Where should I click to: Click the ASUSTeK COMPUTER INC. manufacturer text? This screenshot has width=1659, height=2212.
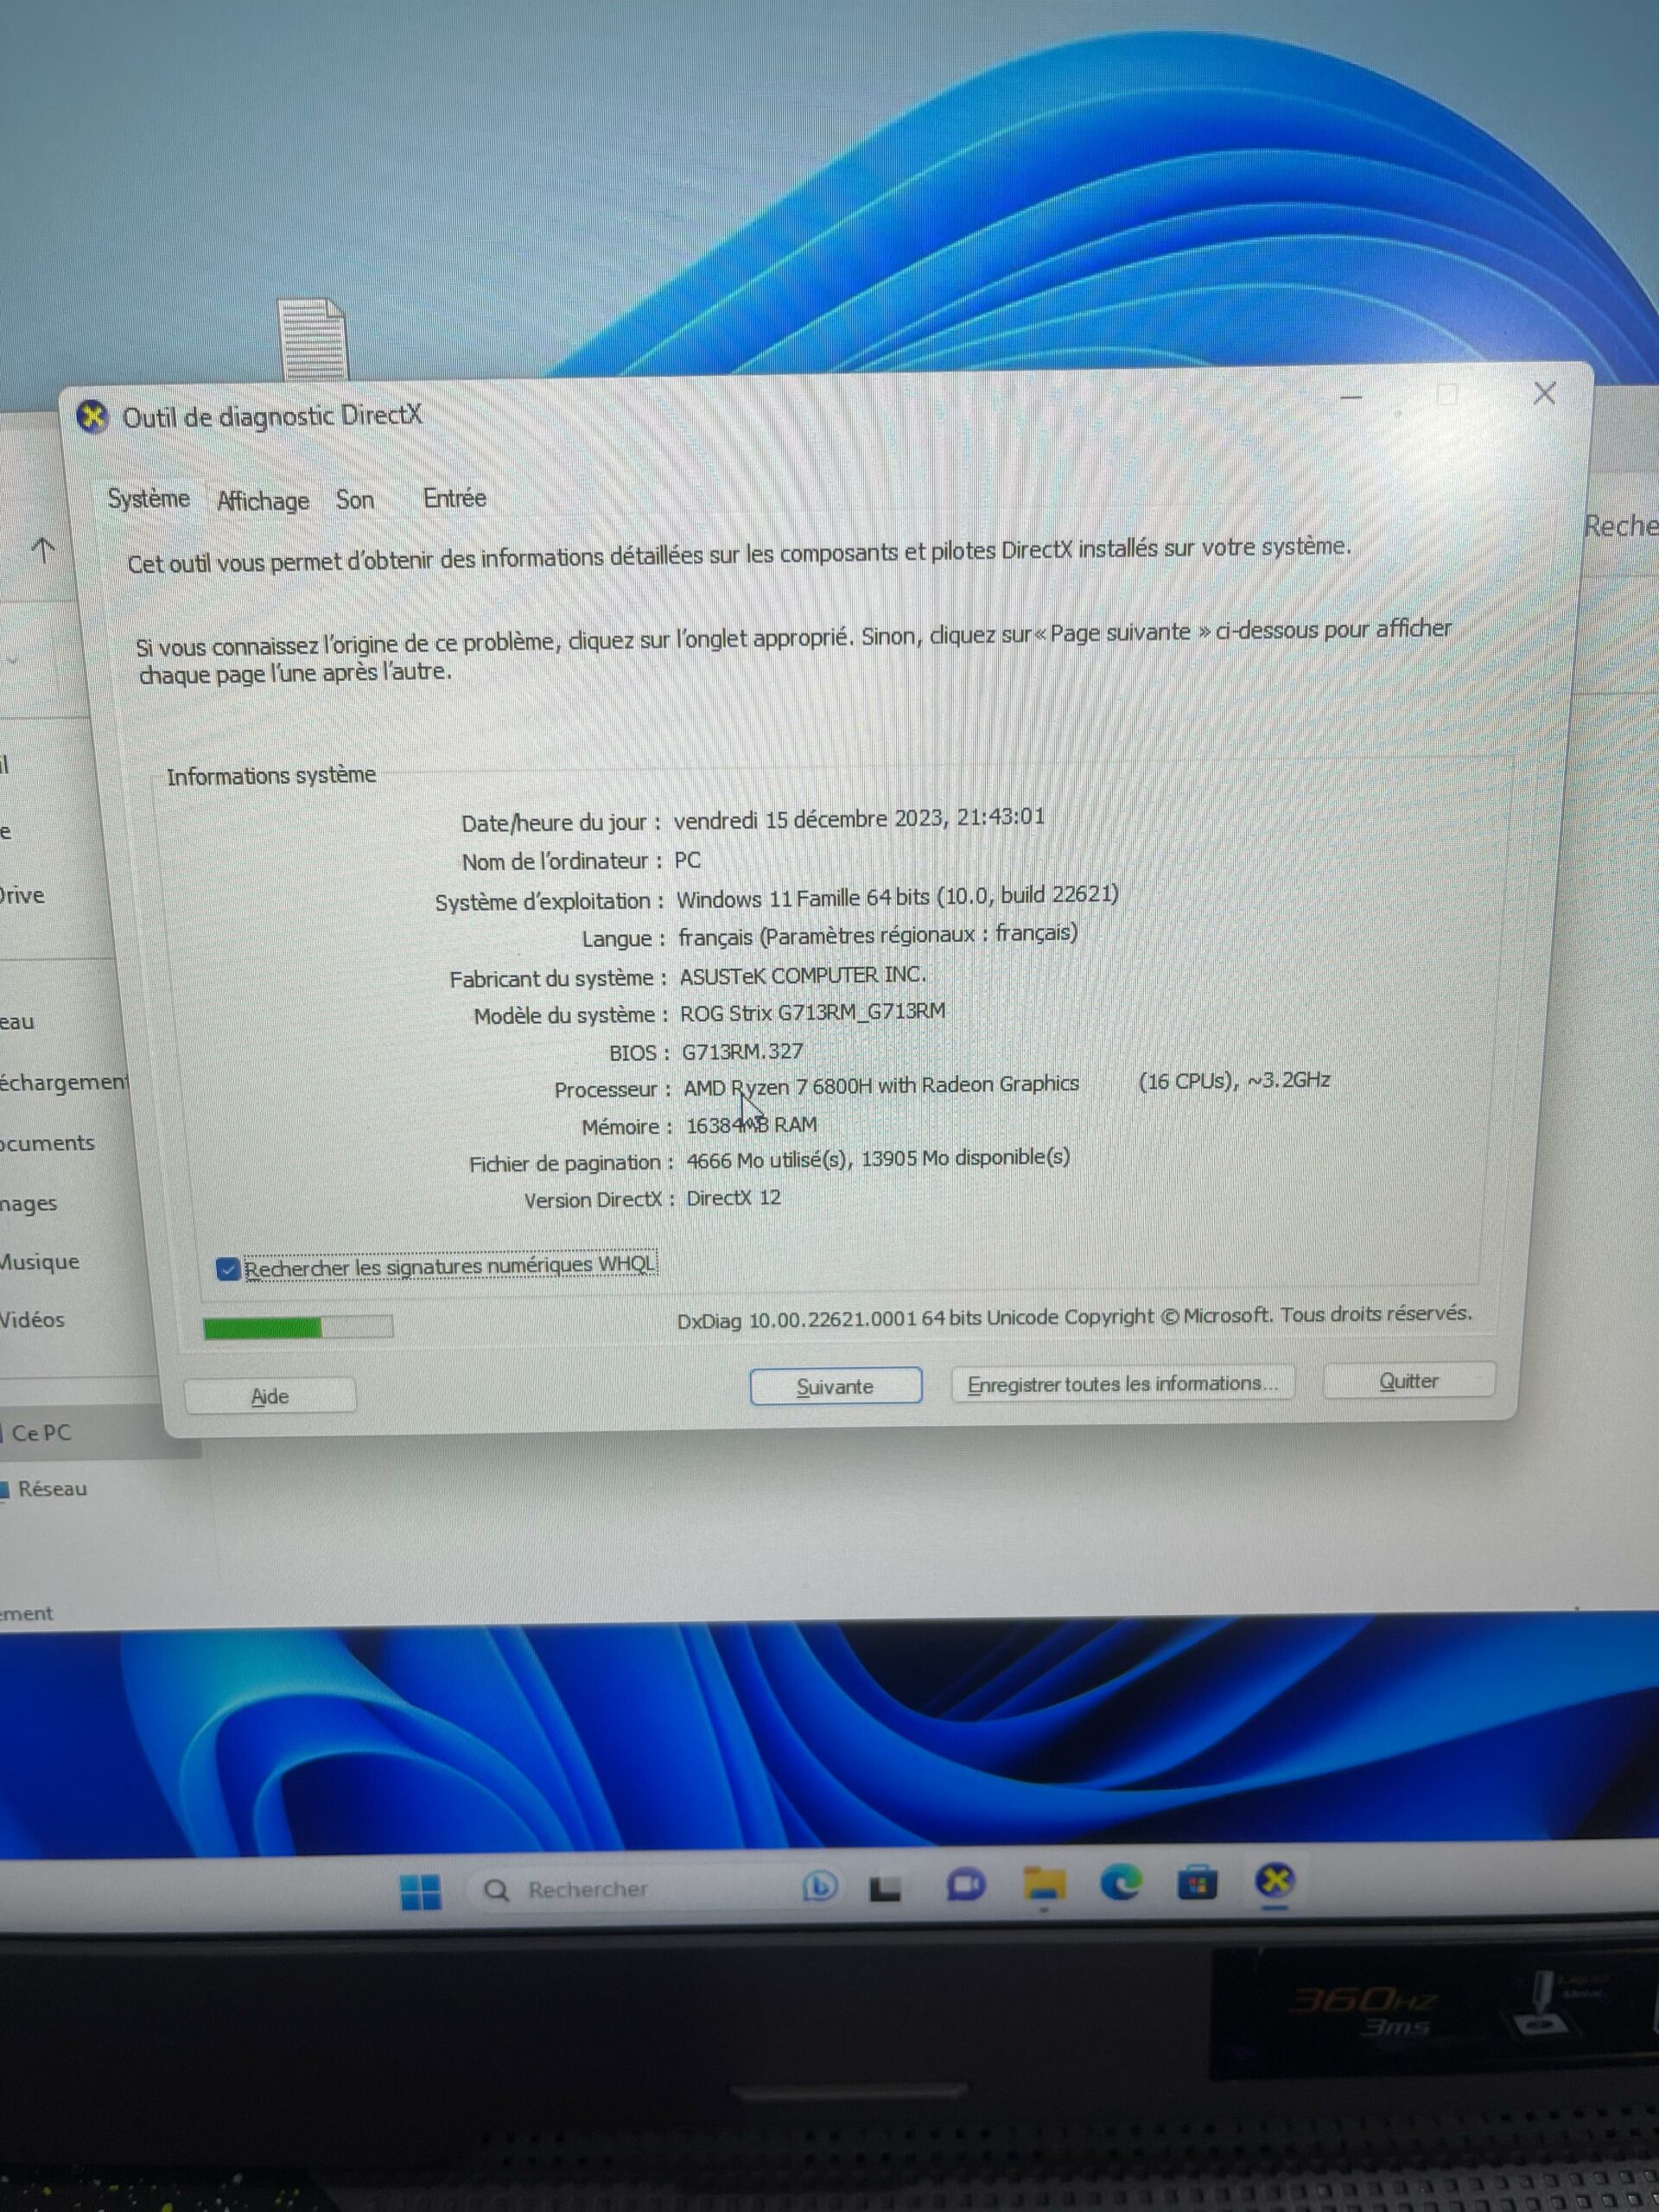802,975
